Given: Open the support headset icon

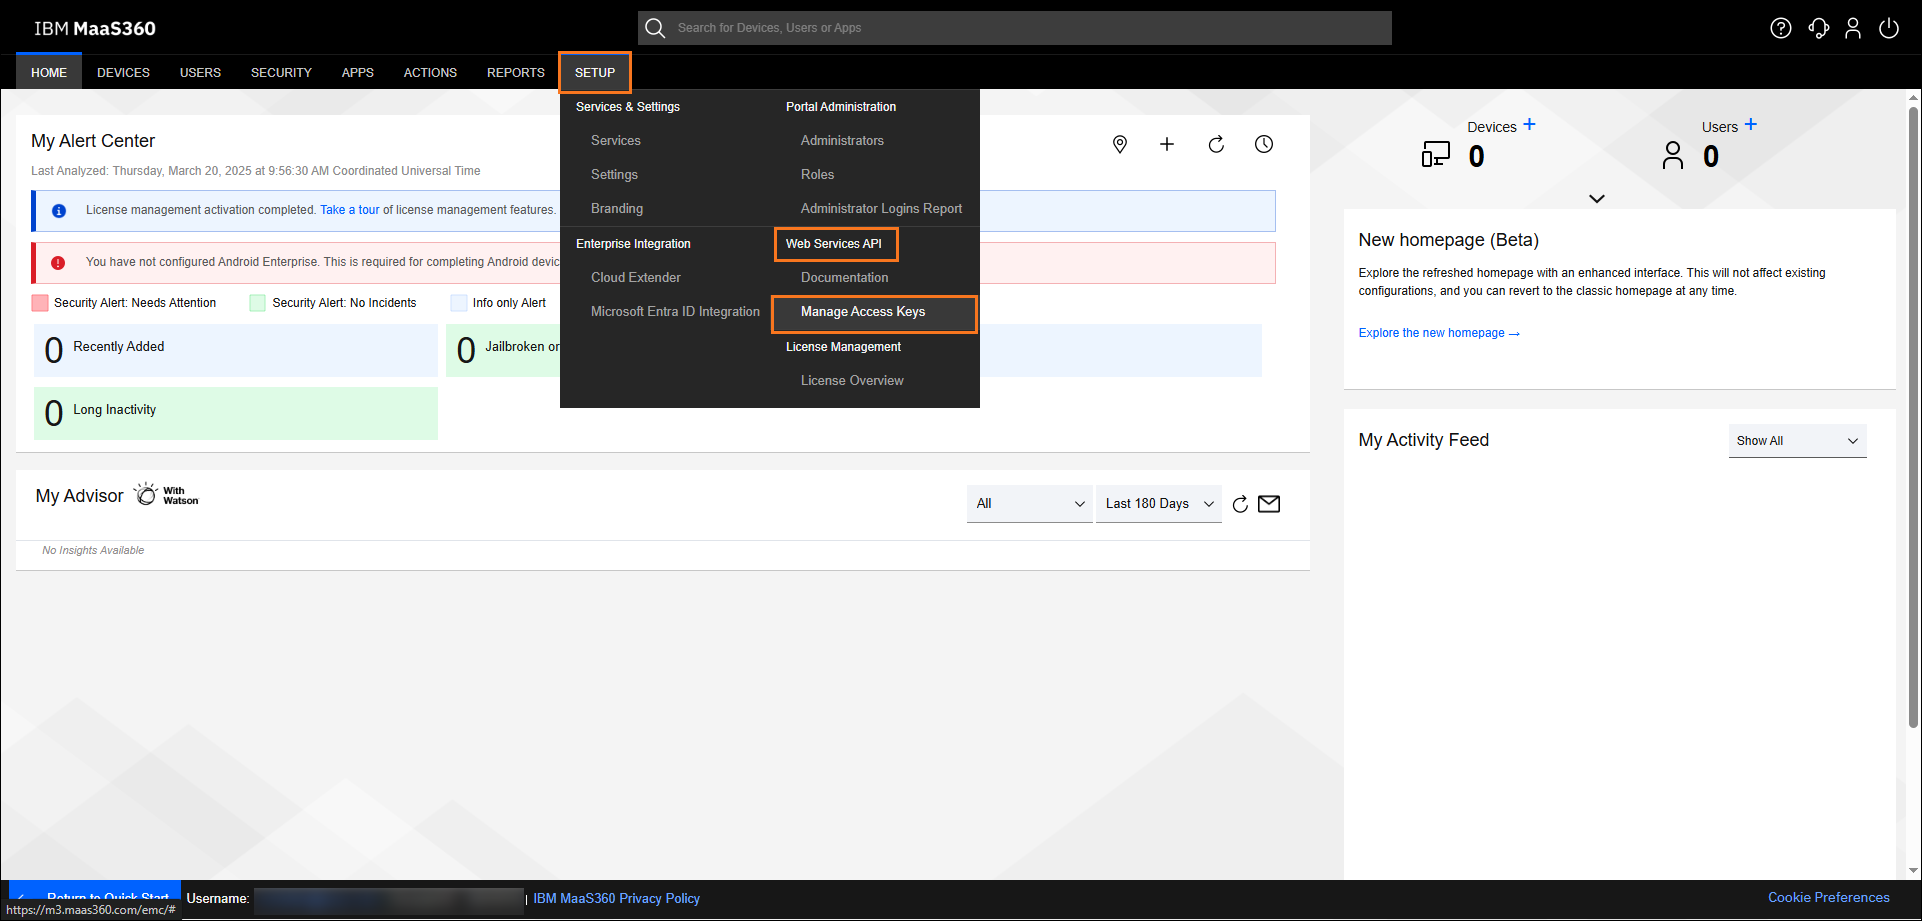Looking at the screenshot, I should click(1818, 28).
